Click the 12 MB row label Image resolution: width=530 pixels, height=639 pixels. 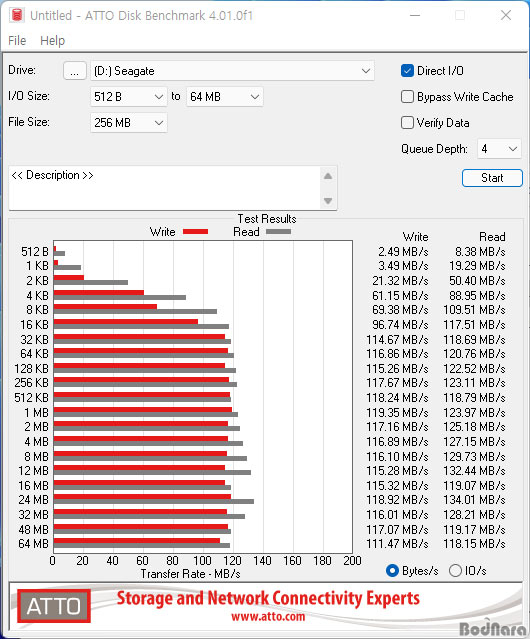pyautogui.click(x=34, y=471)
